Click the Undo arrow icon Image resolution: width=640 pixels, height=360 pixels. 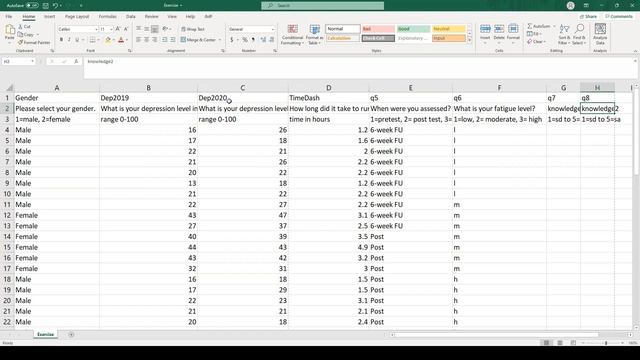pos(55,6)
